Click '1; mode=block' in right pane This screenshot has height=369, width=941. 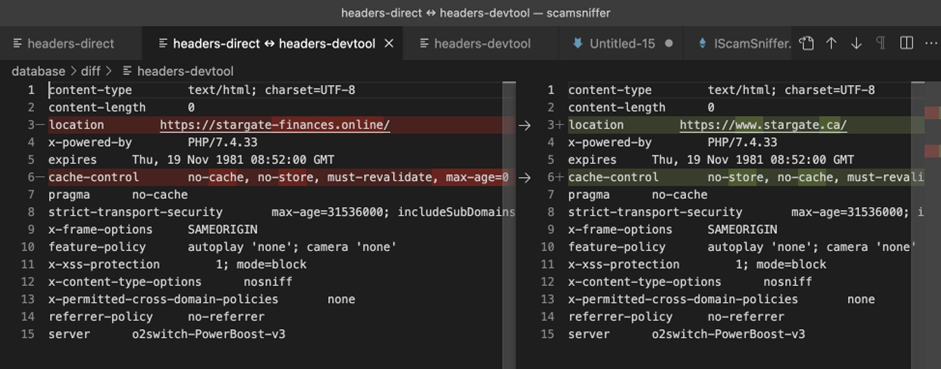pos(781,265)
